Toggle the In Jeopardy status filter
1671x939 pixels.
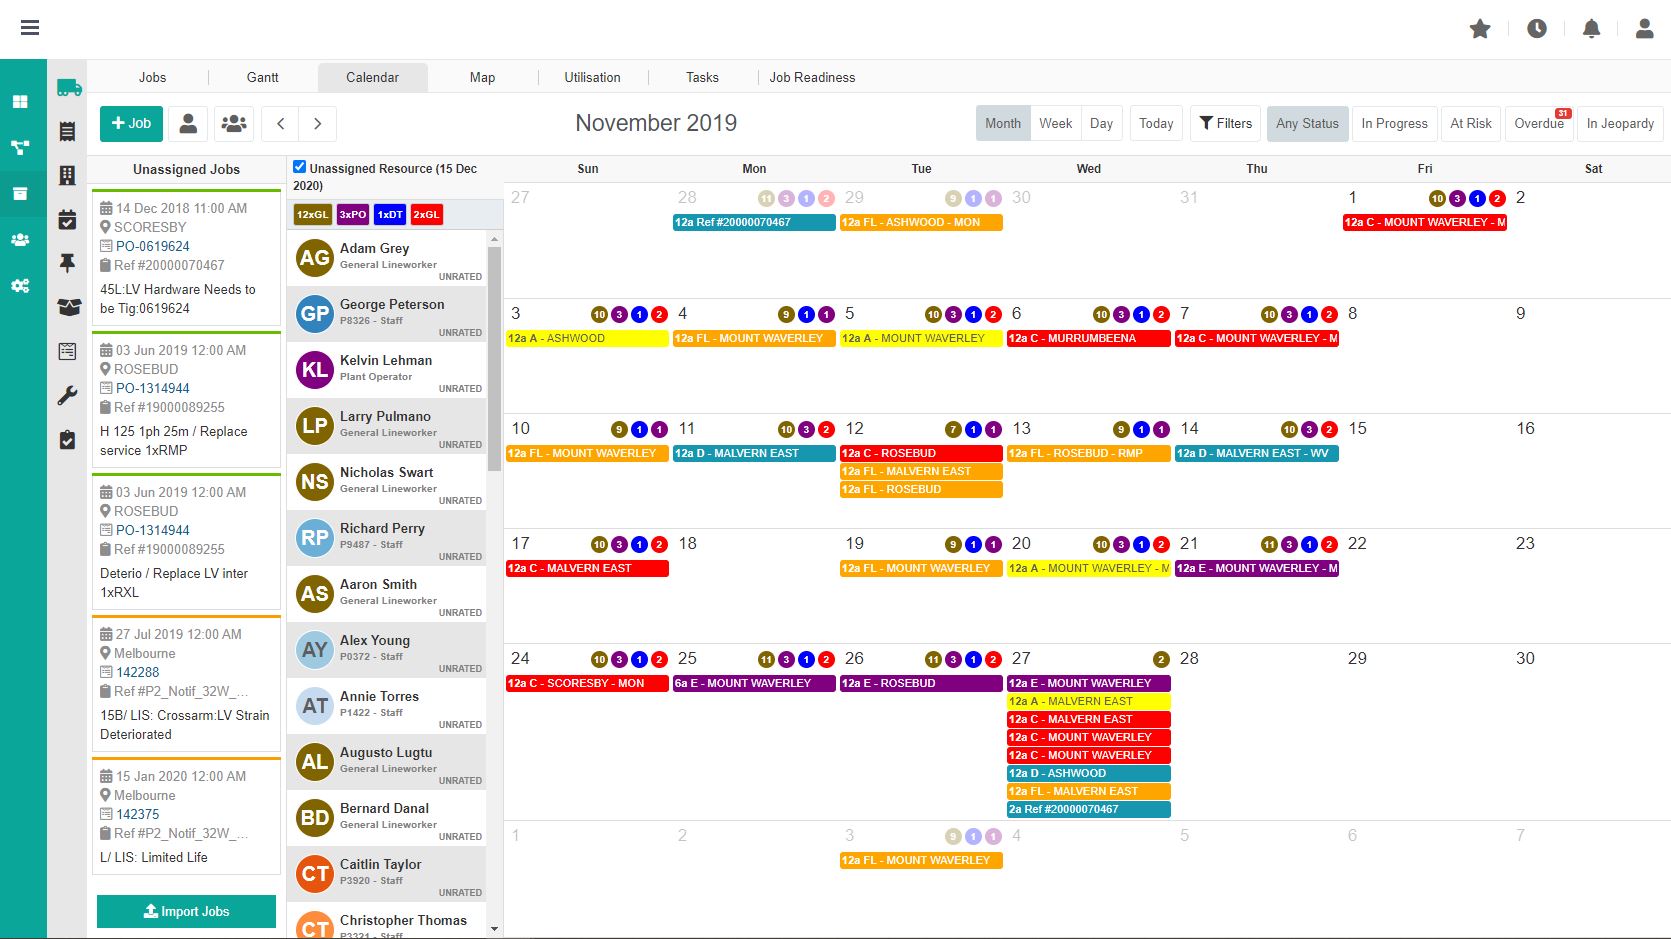pyautogui.click(x=1620, y=124)
